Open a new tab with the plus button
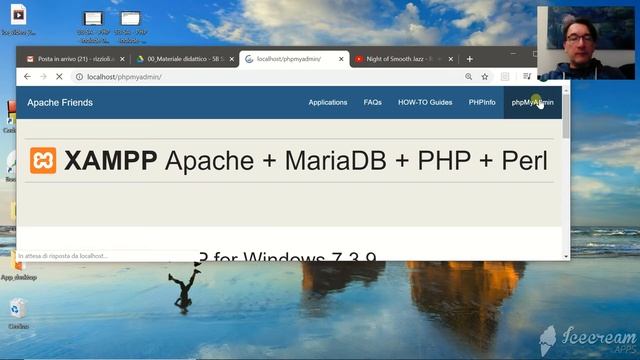 pyautogui.click(x=469, y=59)
